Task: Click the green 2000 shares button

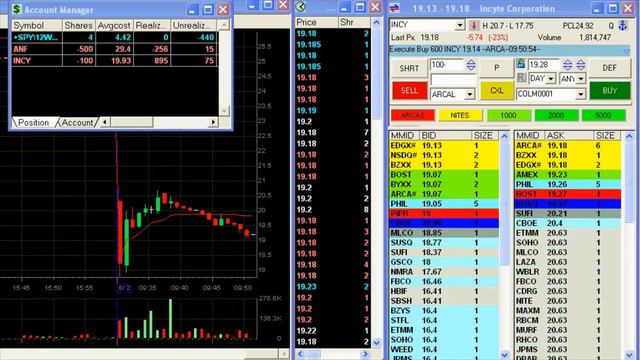Action: (x=556, y=116)
